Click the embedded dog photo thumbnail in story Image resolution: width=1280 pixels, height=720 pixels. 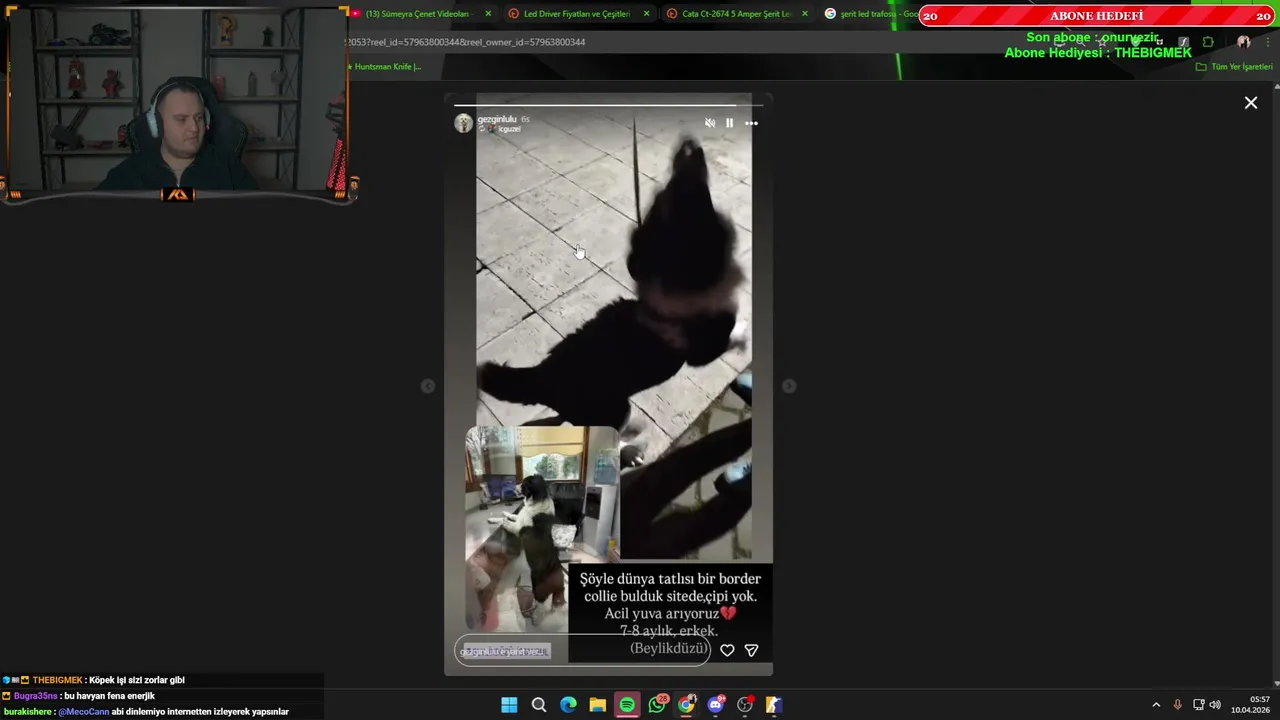(x=543, y=528)
